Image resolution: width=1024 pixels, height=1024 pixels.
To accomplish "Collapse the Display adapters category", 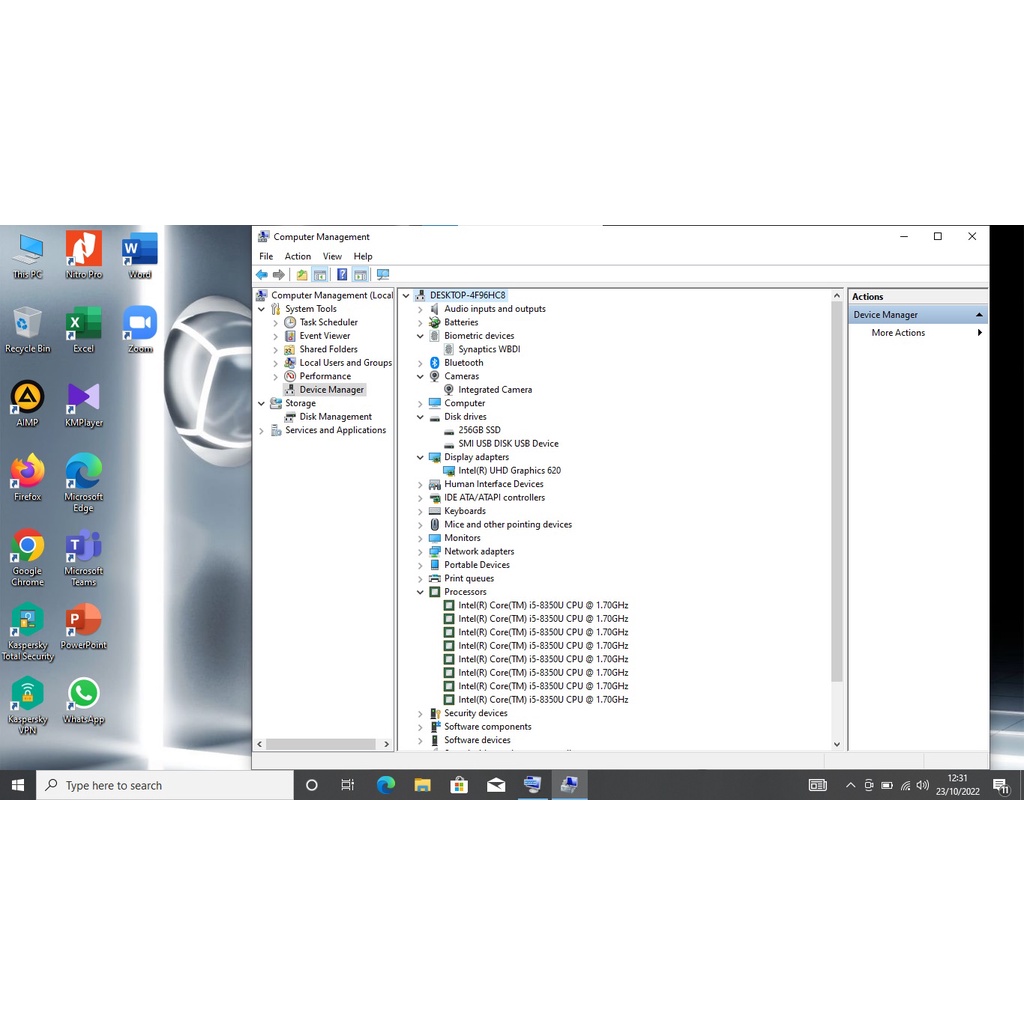I will click(420, 458).
